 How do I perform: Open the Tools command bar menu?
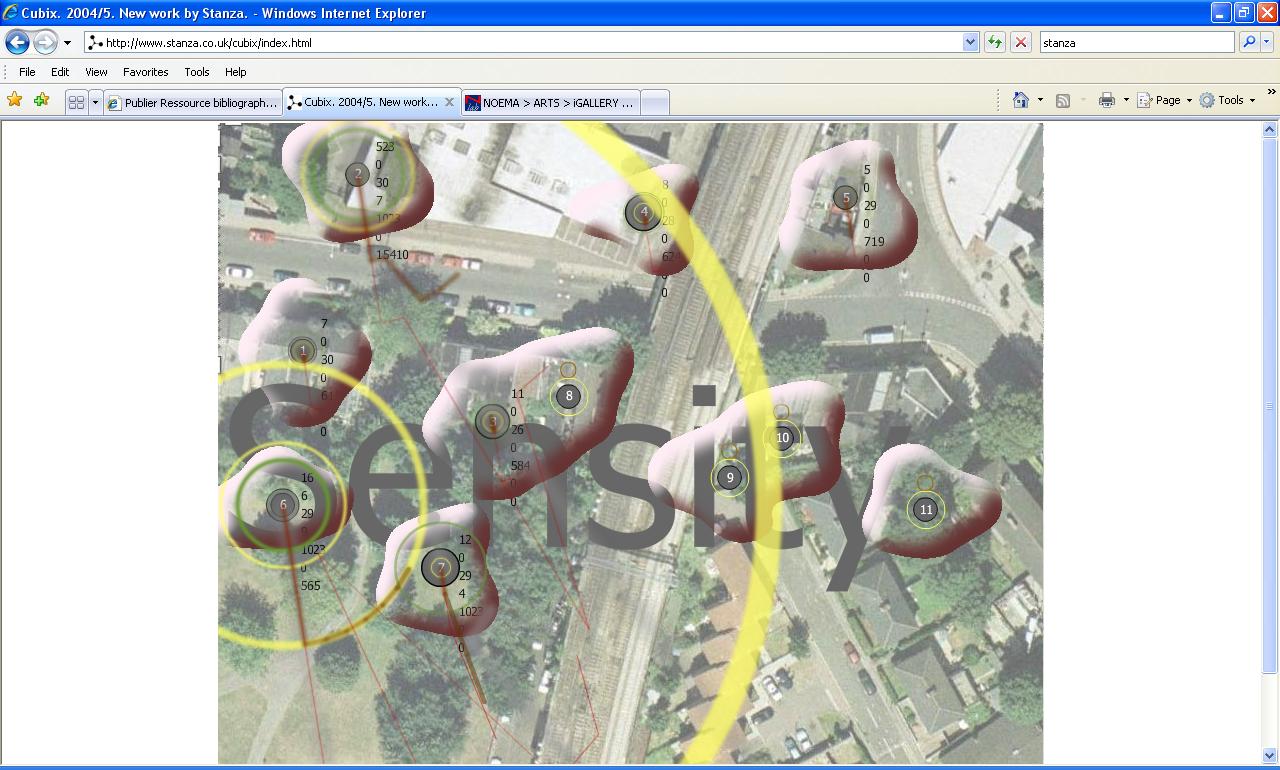[x=1227, y=100]
